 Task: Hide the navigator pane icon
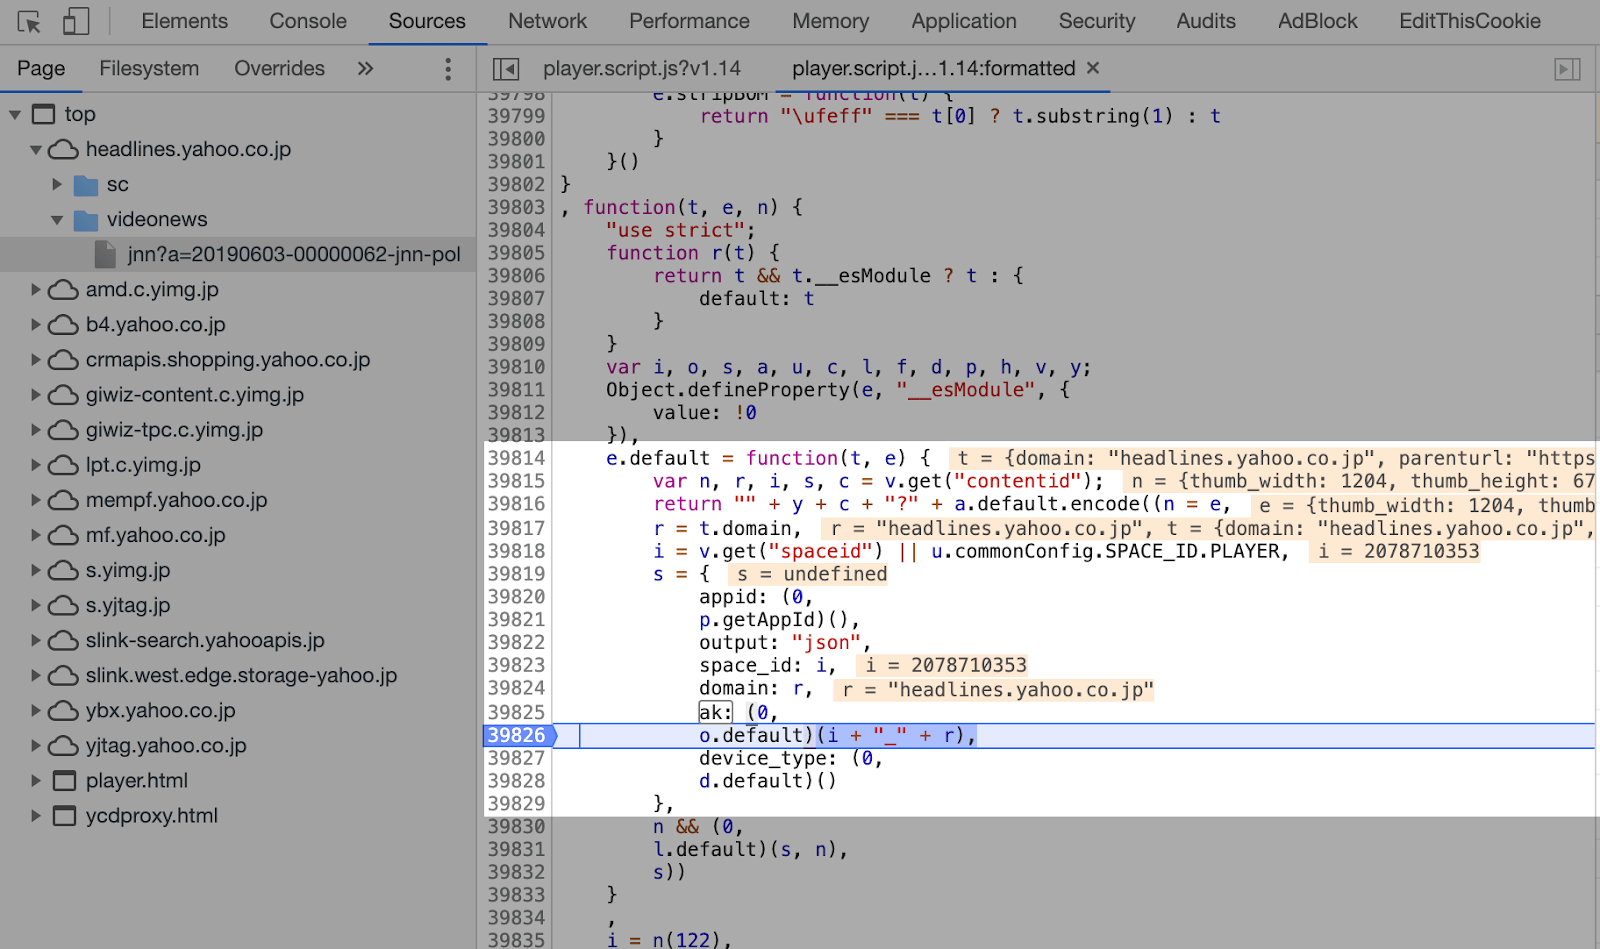pyautogui.click(x=506, y=69)
